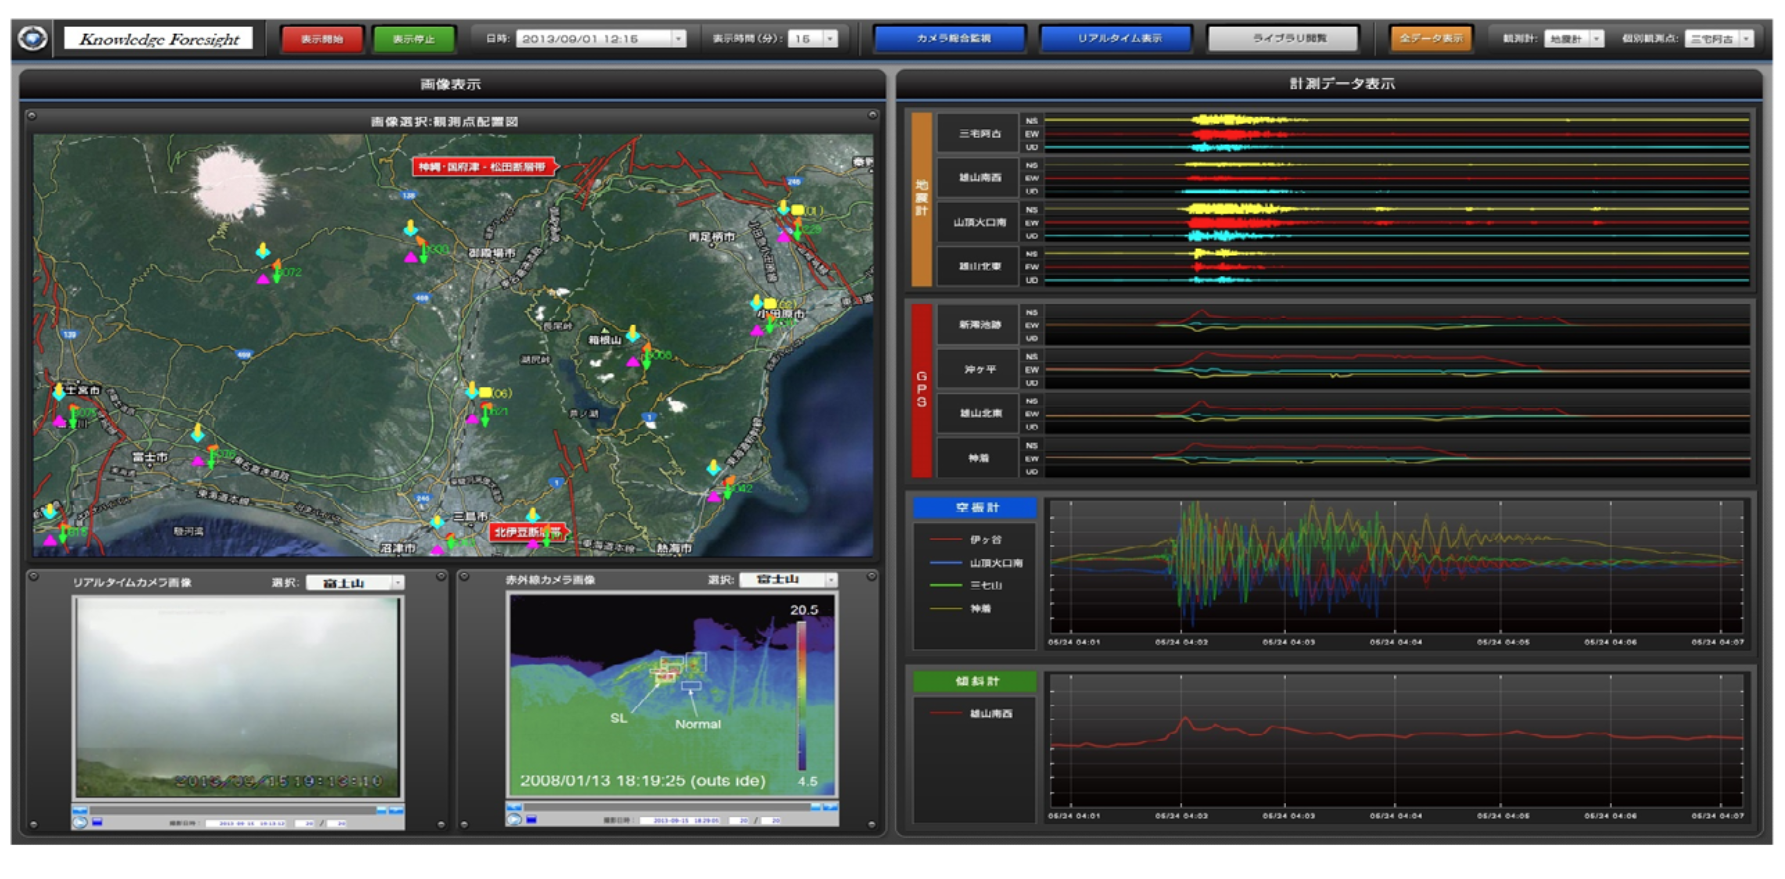Click the red 表示開始 start display button
The image size is (1785, 879).
pyautogui.click(x=321, y=39)
